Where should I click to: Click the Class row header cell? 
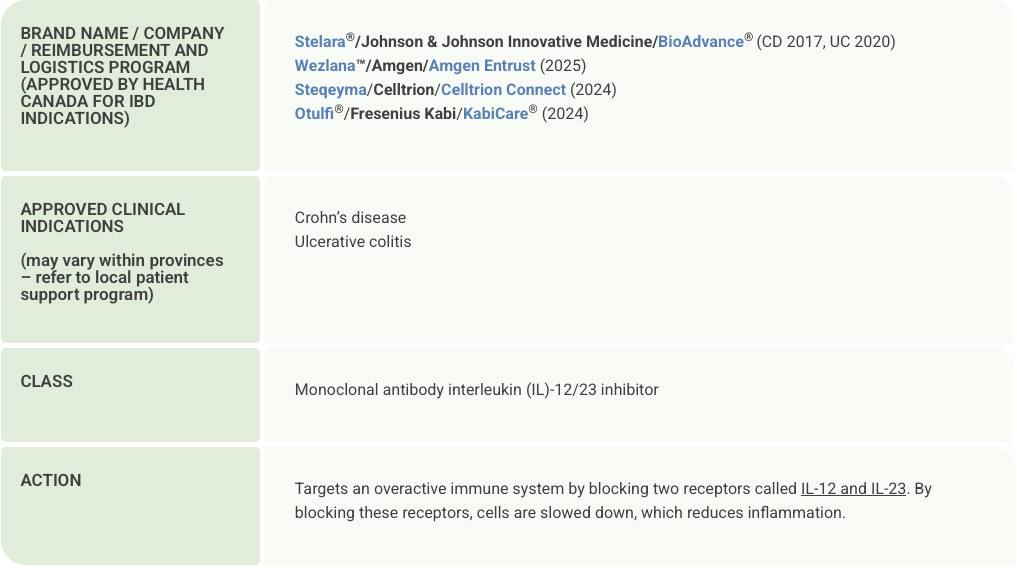(47, 381)
